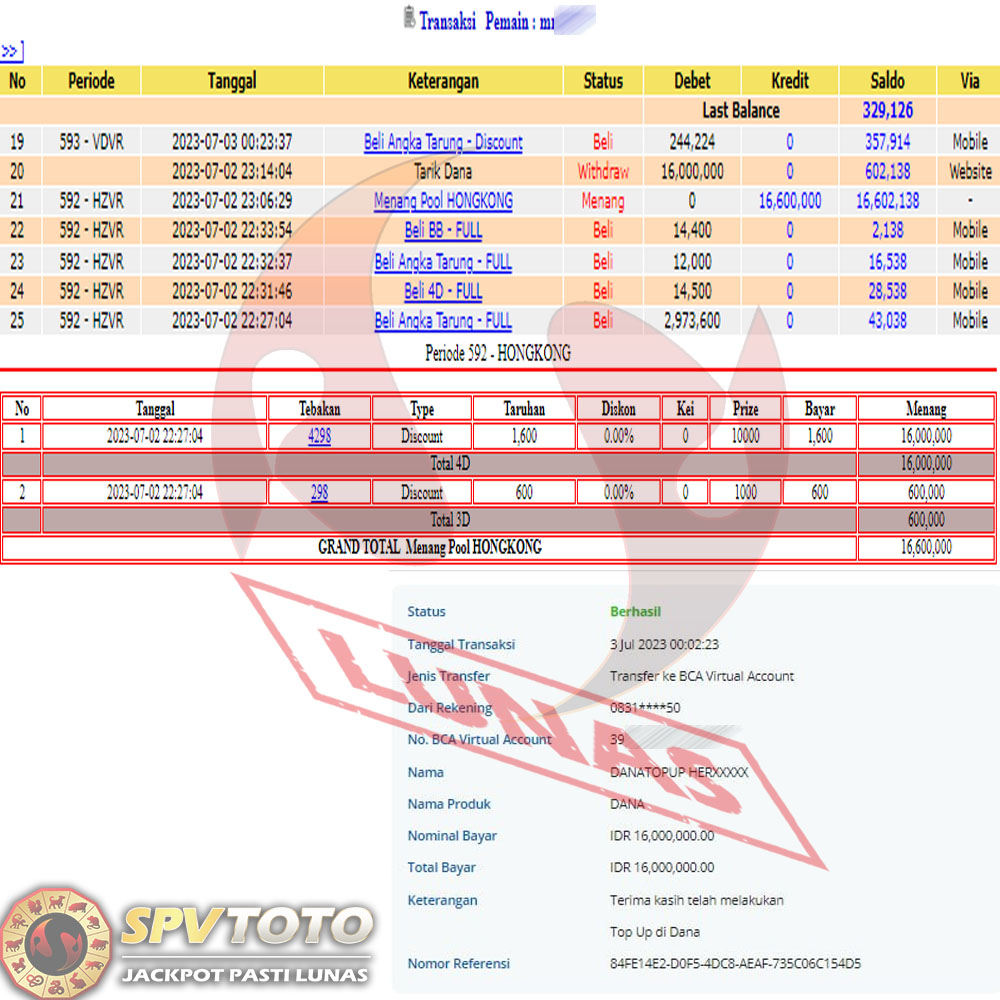Viewport: 1000px width, 1000px height.
Task: Open the Menang Pool HONGKONG link
Action: pyautogui.click(x=443, y=201)
